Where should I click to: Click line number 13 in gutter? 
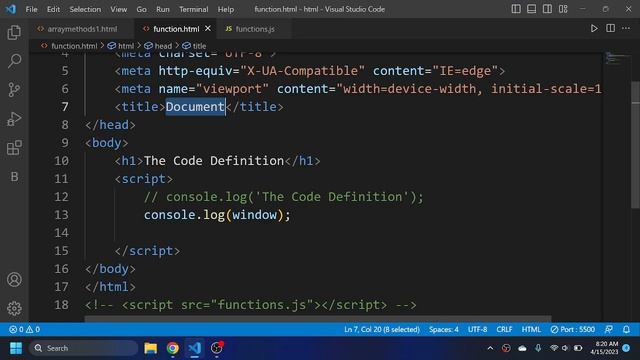61,215
